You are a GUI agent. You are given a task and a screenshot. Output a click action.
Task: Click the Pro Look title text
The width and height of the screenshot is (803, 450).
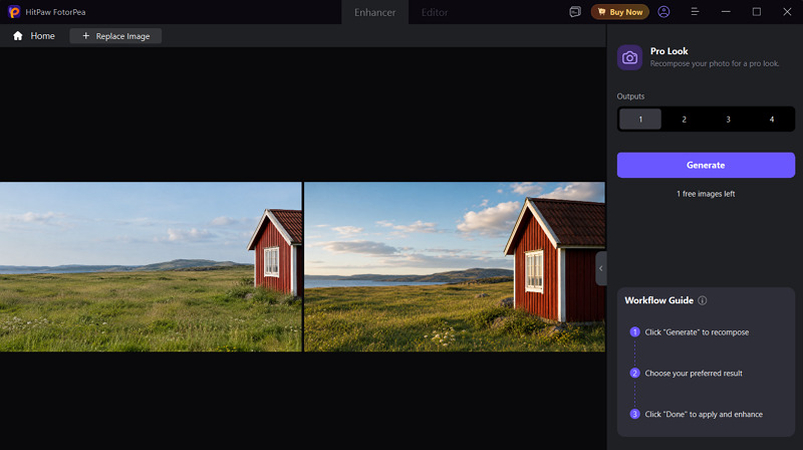coord(669,51)
